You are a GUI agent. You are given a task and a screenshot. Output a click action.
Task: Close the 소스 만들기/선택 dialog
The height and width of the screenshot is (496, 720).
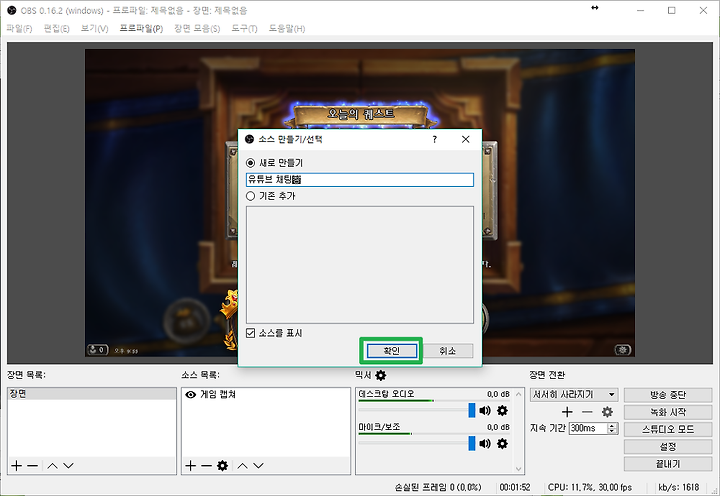[x=466, y=139]
